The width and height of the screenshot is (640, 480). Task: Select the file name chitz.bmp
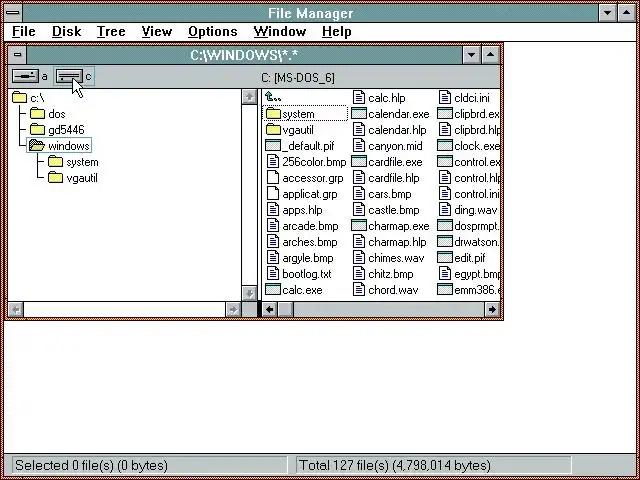[391, 274]
